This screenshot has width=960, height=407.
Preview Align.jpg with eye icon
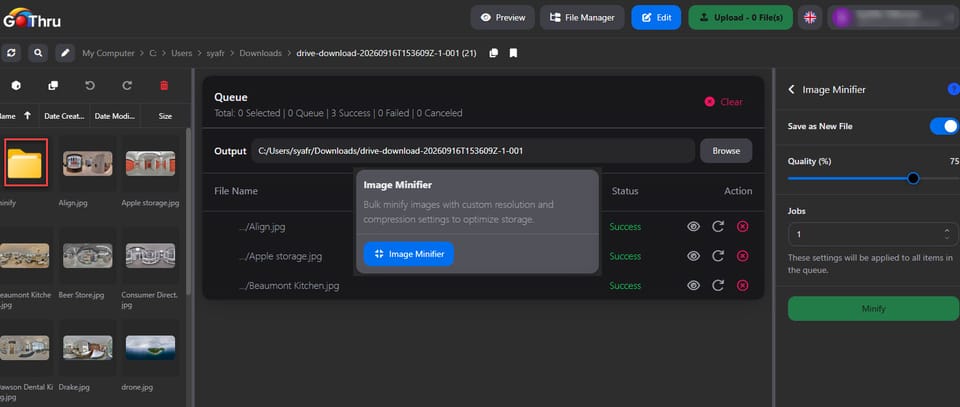point(693,226)
